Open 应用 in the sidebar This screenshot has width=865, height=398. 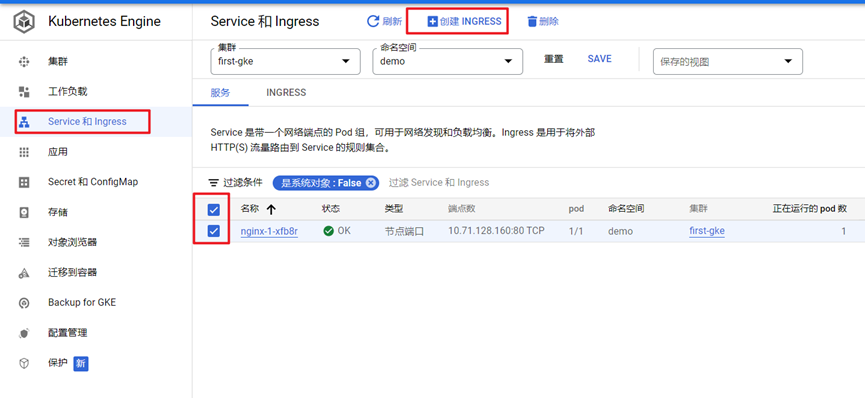58,152
